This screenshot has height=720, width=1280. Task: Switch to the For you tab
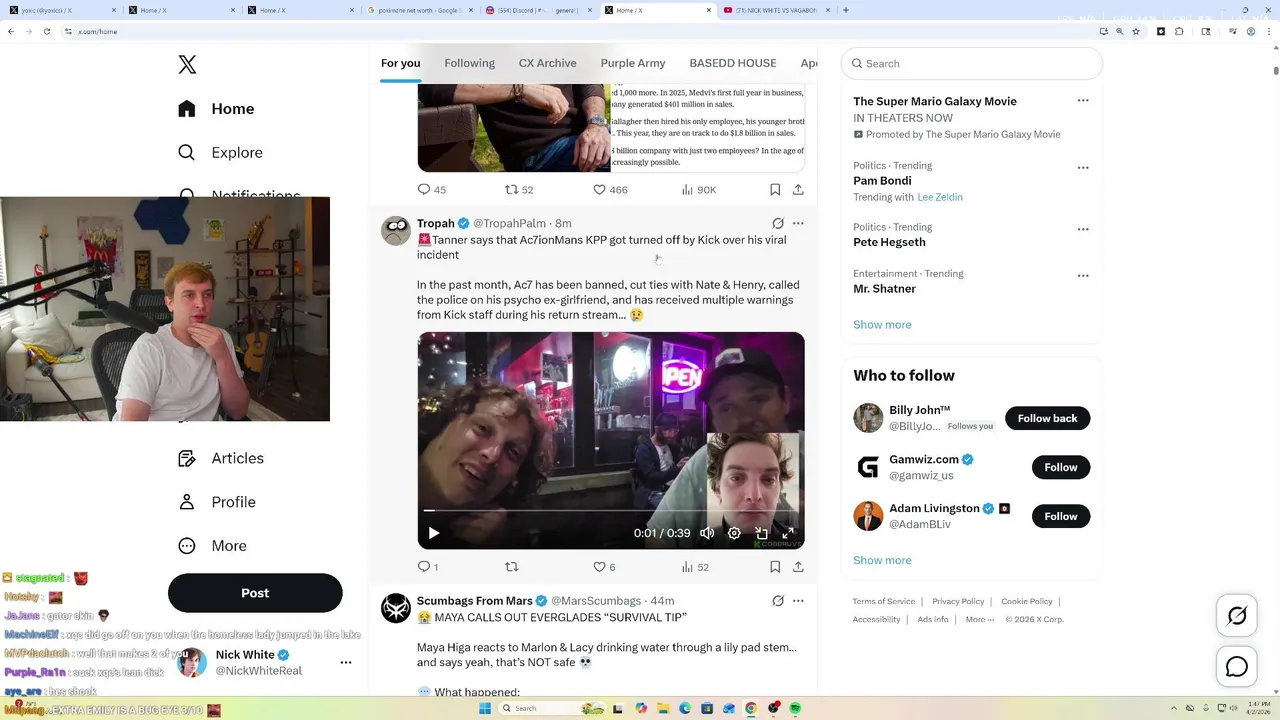coord(400,63)
